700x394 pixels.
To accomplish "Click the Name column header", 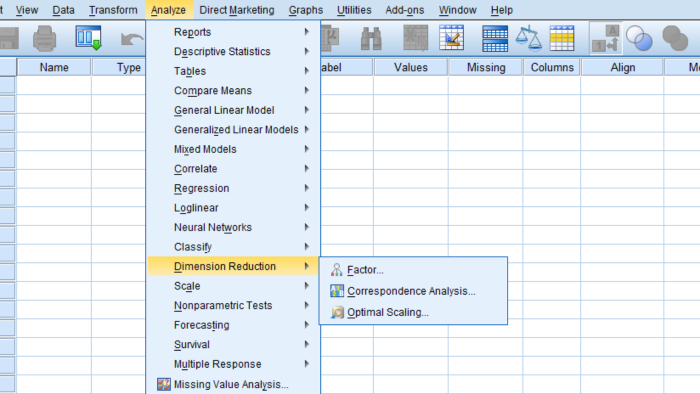I will pyautogui.click(x=54, y=67).
